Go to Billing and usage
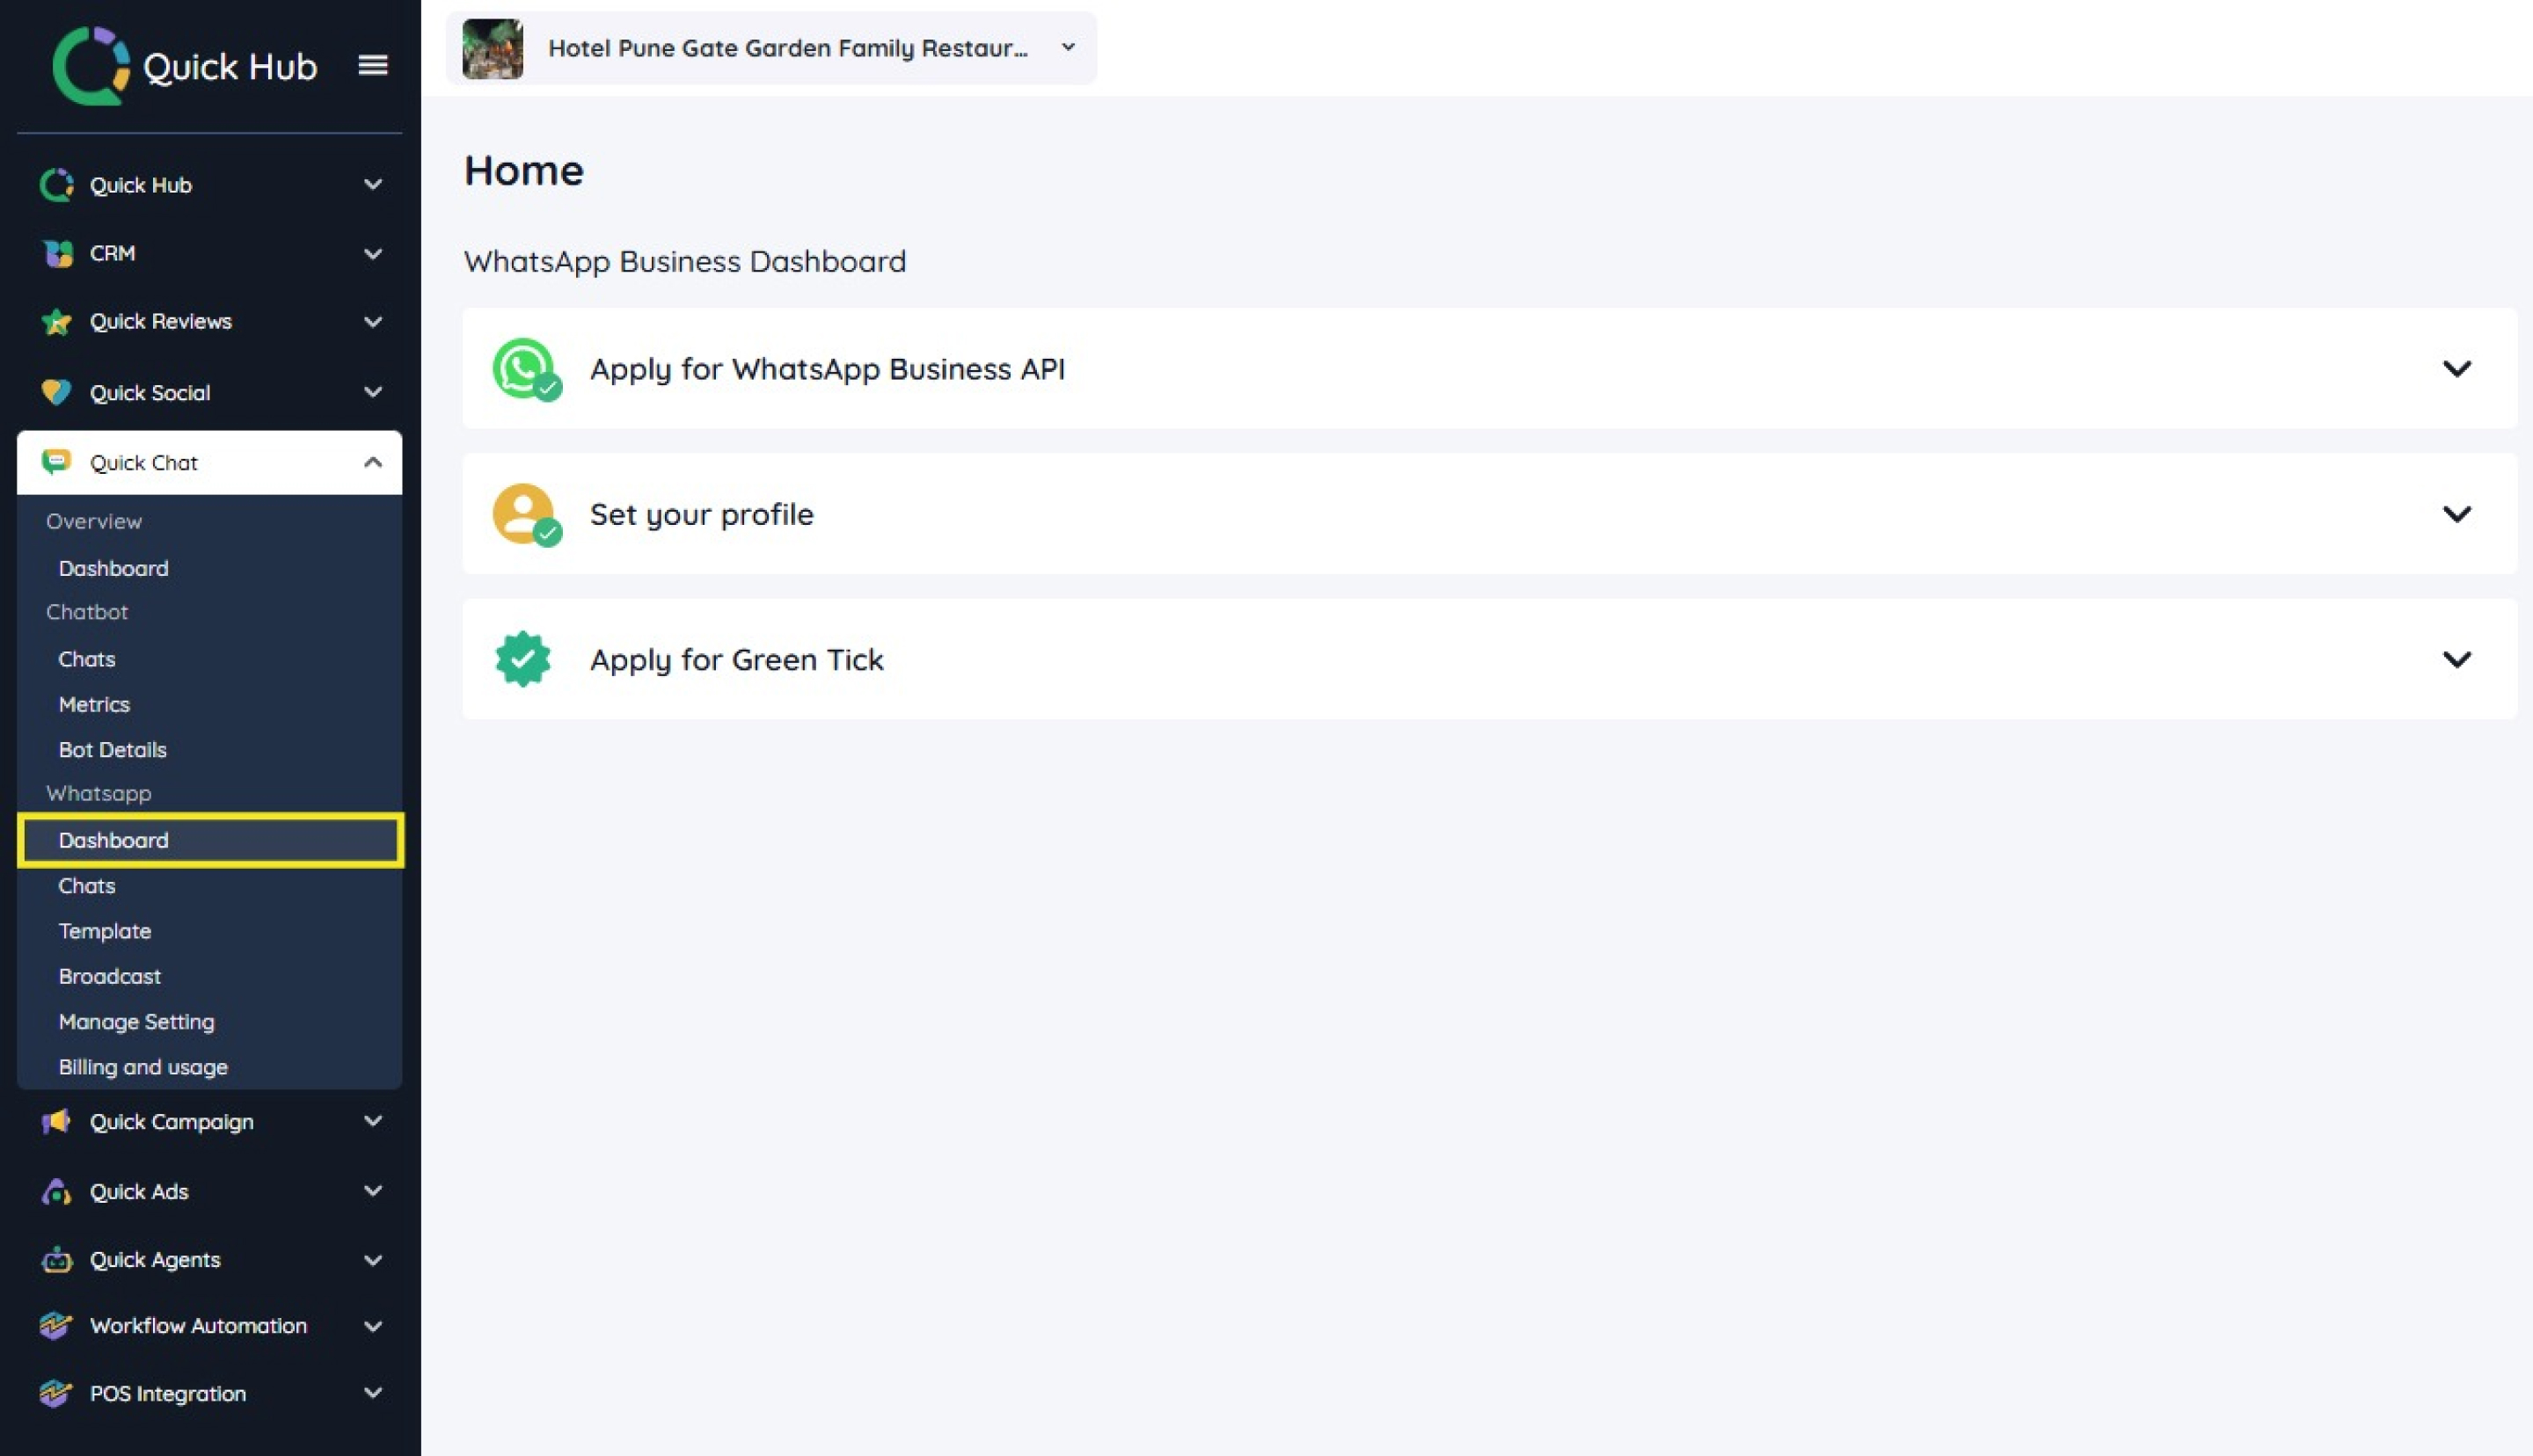Viewport: 2533px width, 1456px height. (143, 1067)
